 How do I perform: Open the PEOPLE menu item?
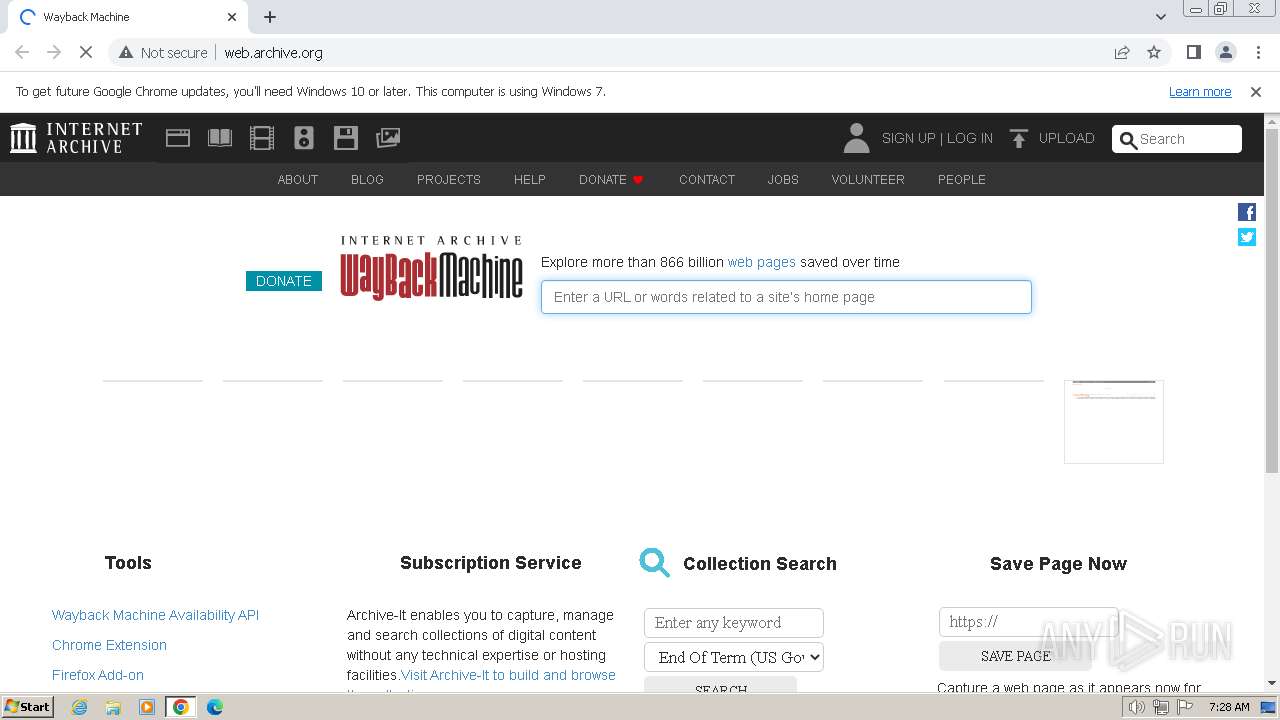pyautogui.click(x=962, y=179)
